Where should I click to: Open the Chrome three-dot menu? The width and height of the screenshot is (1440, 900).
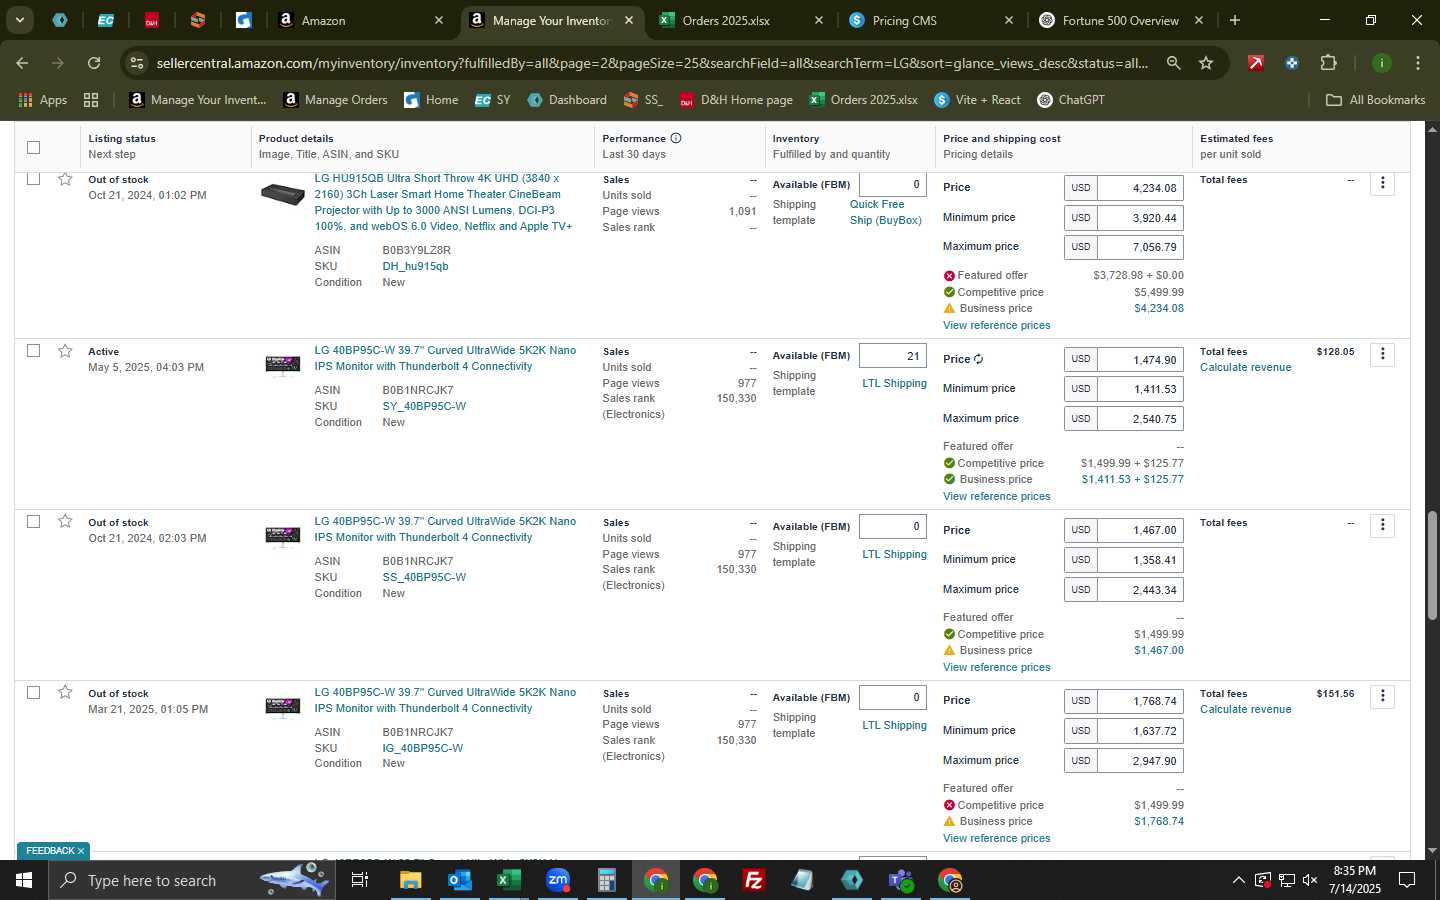click(x=1418, y=63)
